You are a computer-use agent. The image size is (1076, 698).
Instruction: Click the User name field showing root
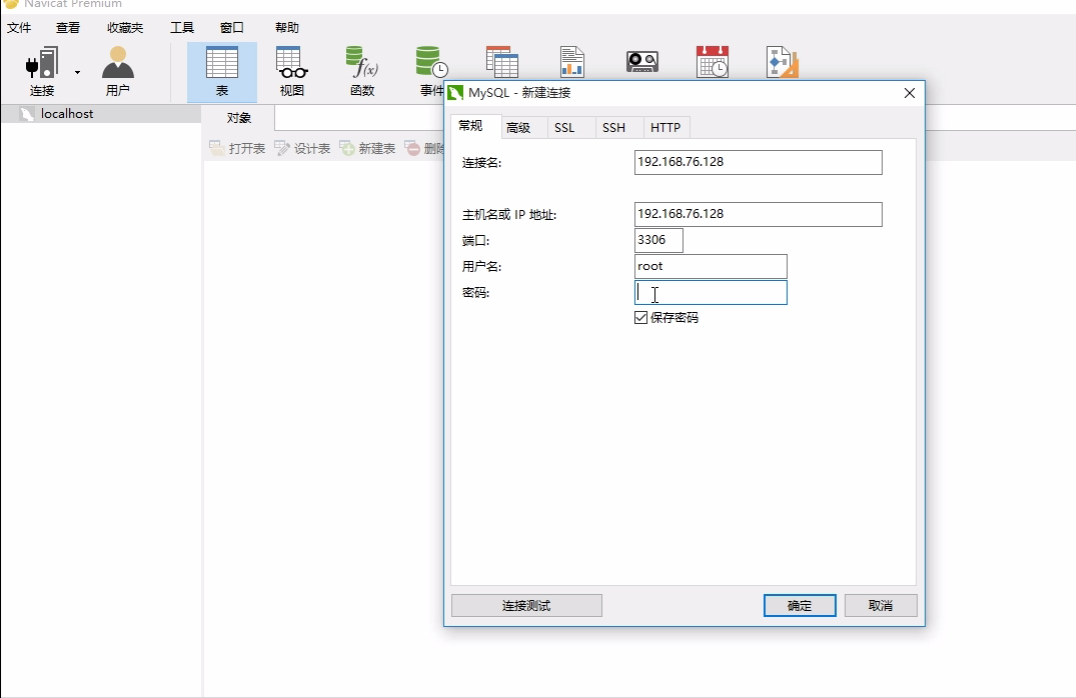[x=710, y=266]
